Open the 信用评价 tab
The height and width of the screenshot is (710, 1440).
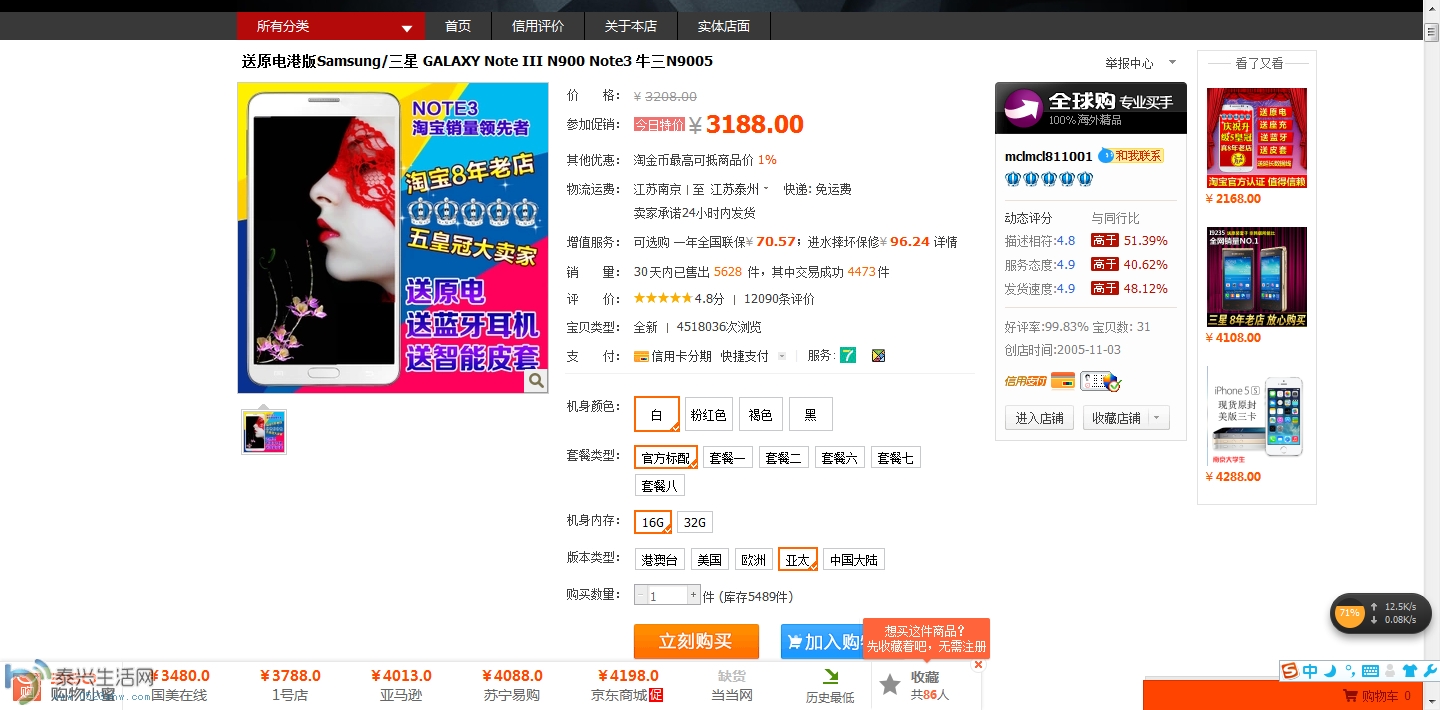[x=538, y=26]
